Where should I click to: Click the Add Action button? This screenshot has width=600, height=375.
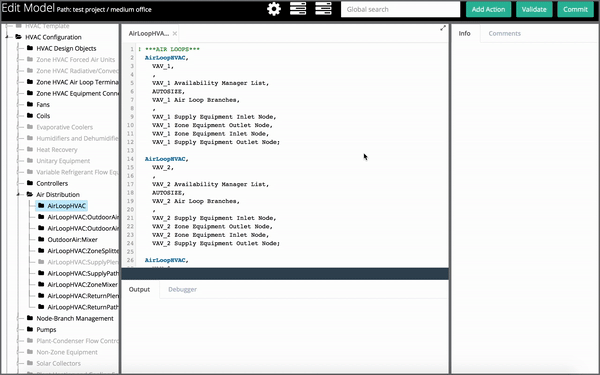click(488, 9)
